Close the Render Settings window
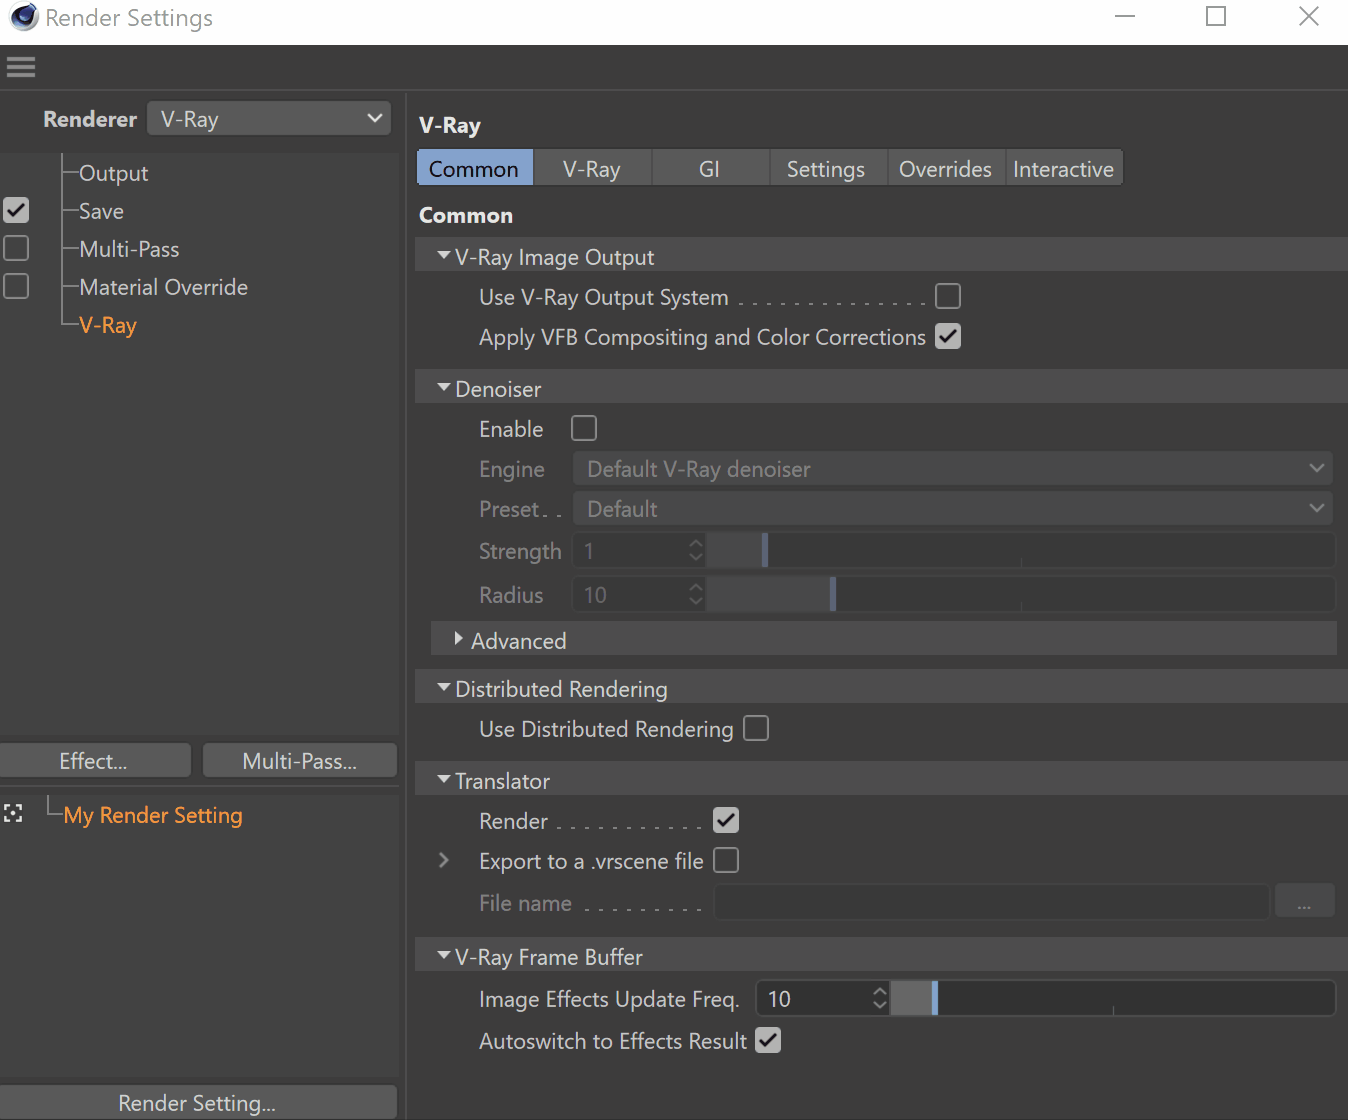 tap(1308, 16)
